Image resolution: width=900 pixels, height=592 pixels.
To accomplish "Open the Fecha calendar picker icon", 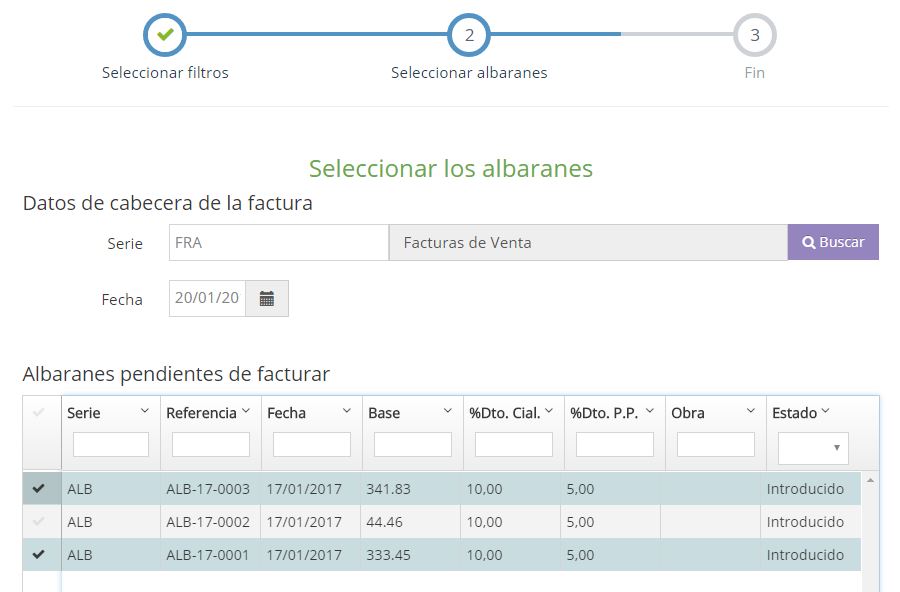I will tap(267, 299).
